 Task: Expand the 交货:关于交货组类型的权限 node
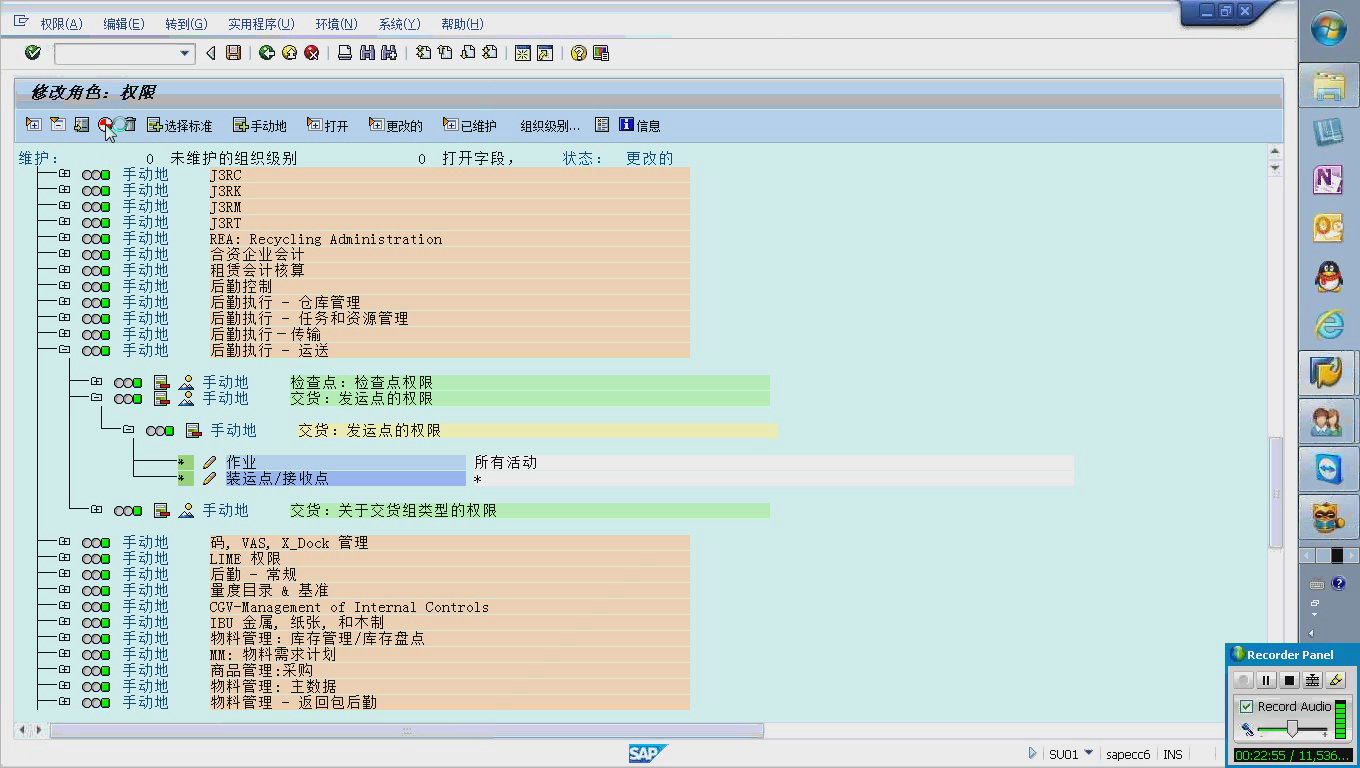[96, 510]
